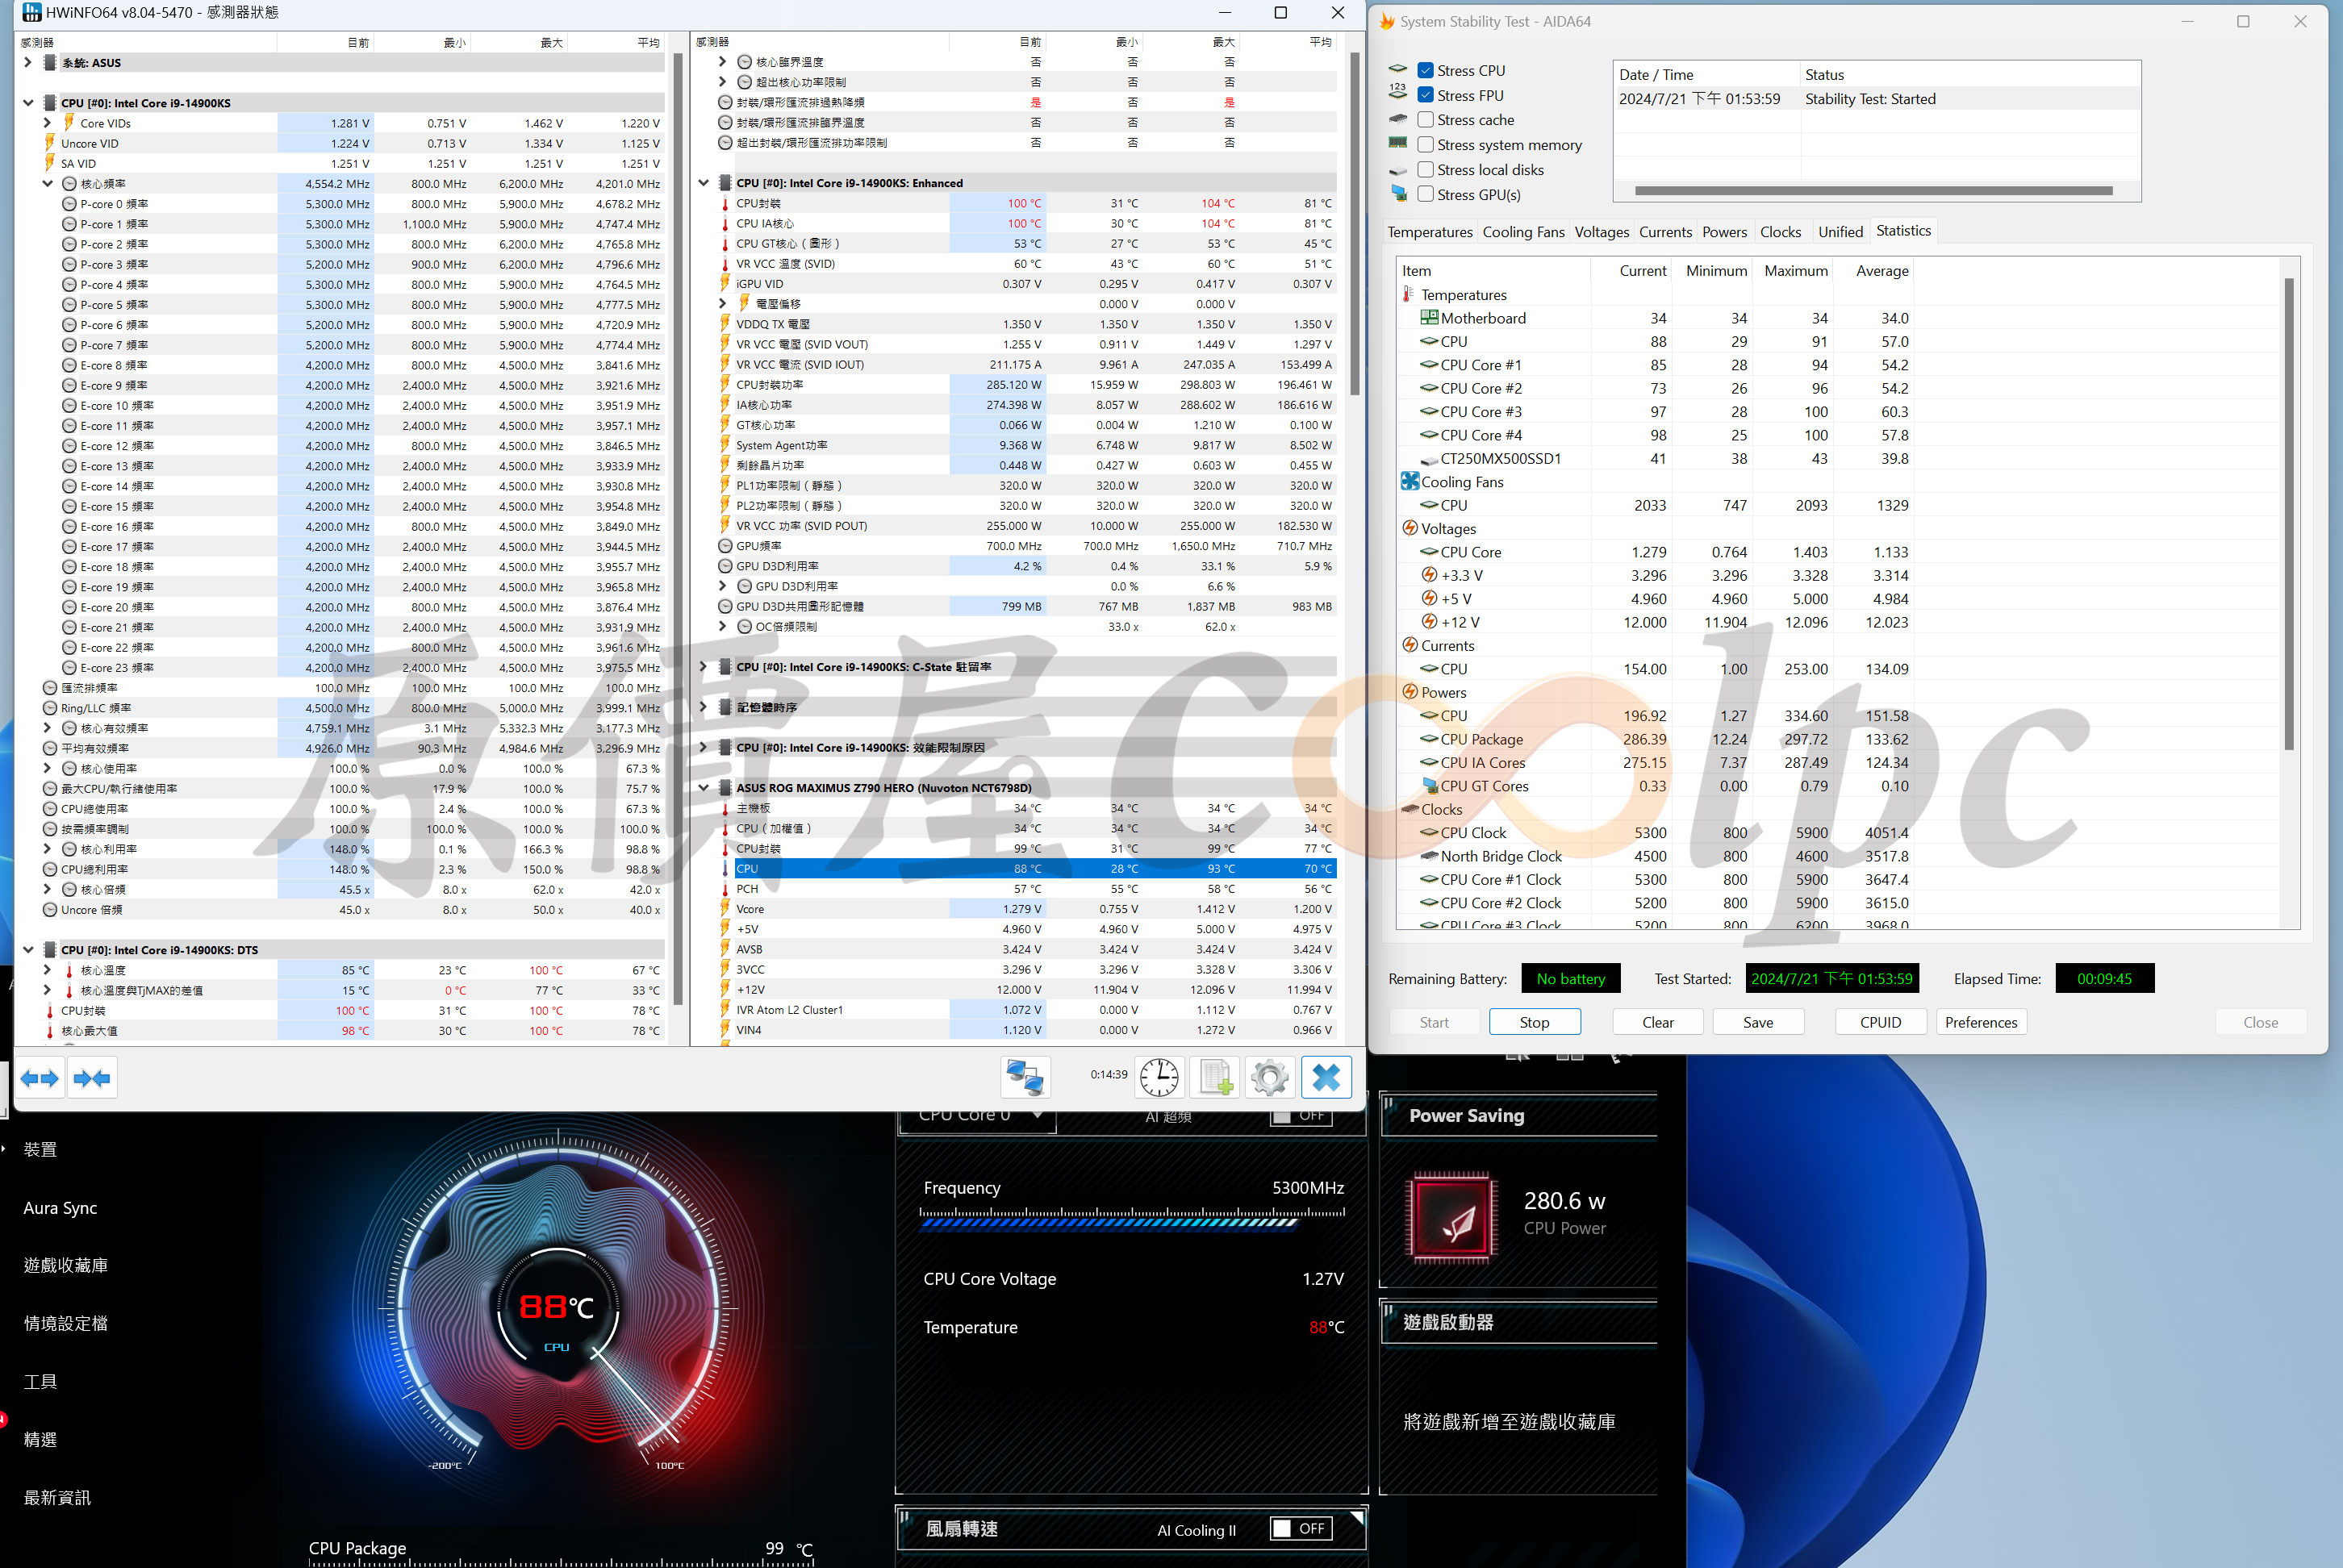Open the 遊戲收藏庫 sidebar link

[x=65, y=1265]
